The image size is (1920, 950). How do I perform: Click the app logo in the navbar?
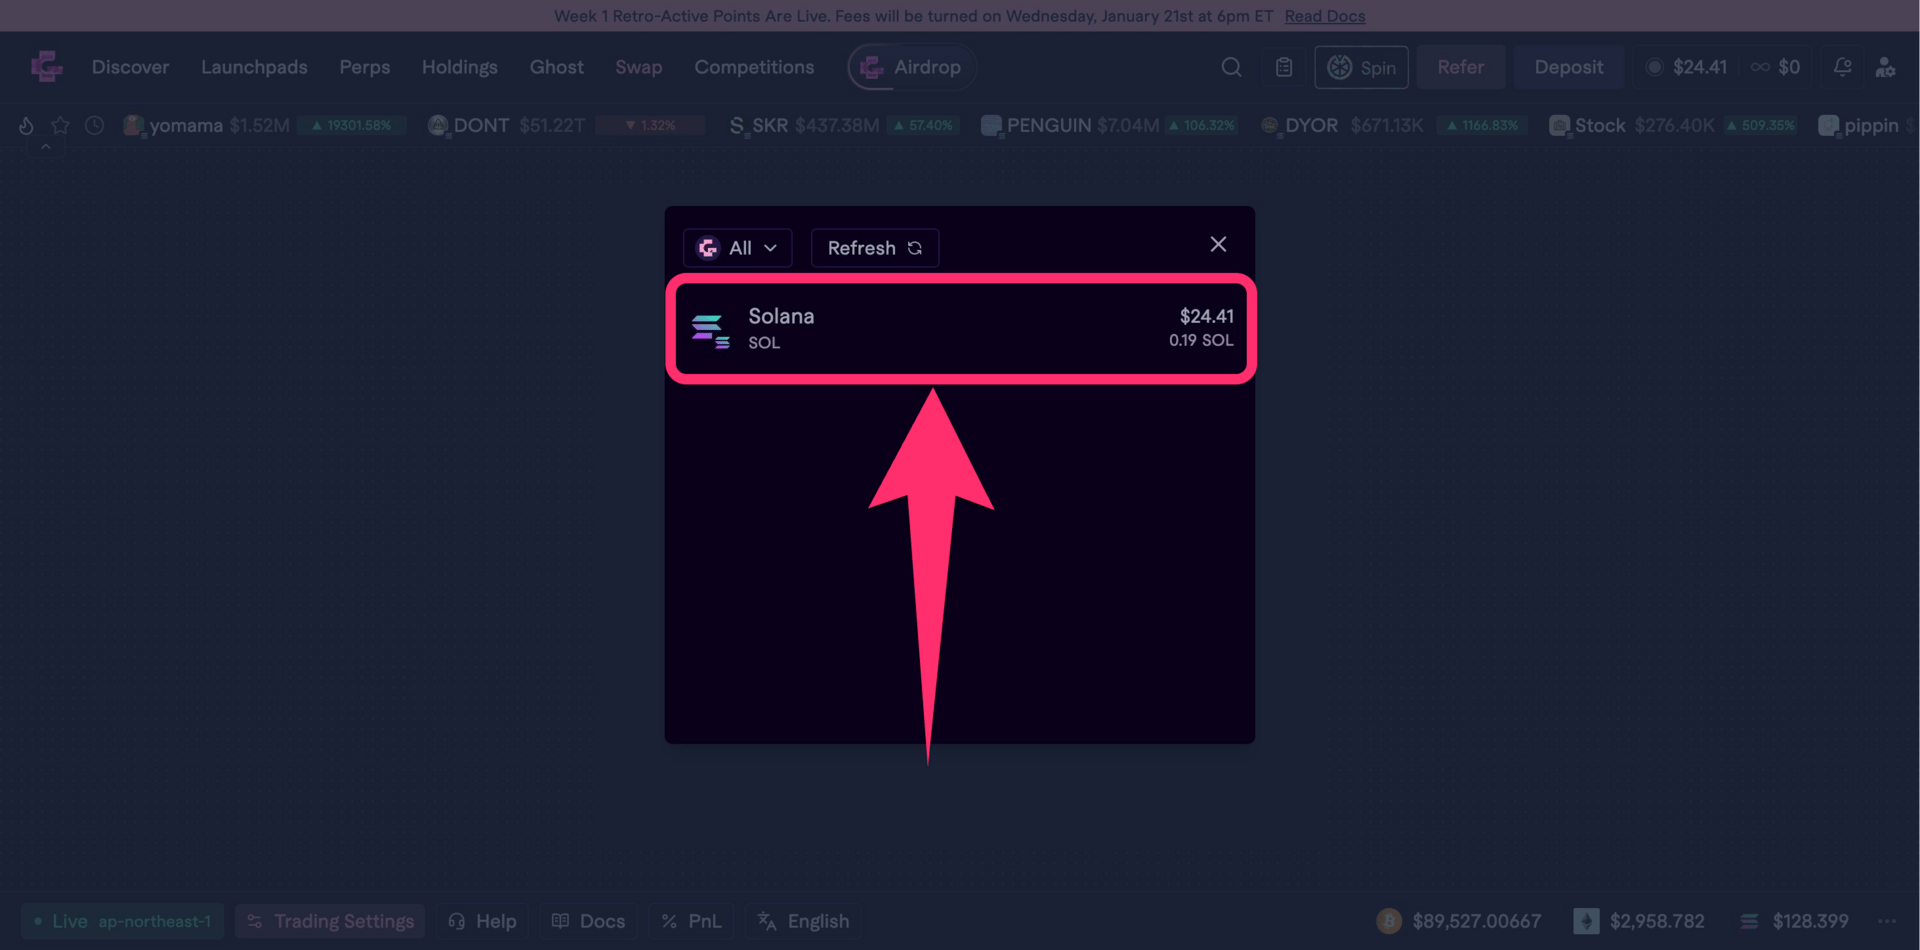point(47,67)
